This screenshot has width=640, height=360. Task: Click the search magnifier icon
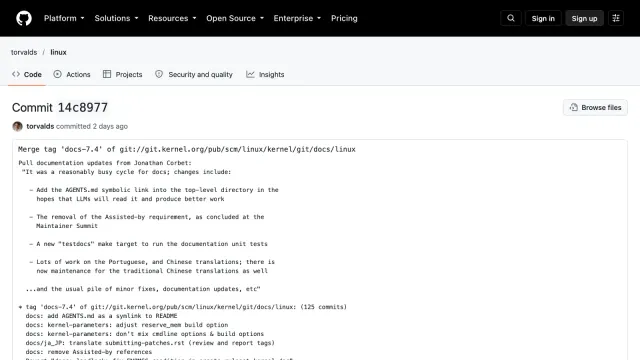tap(511, 18)
